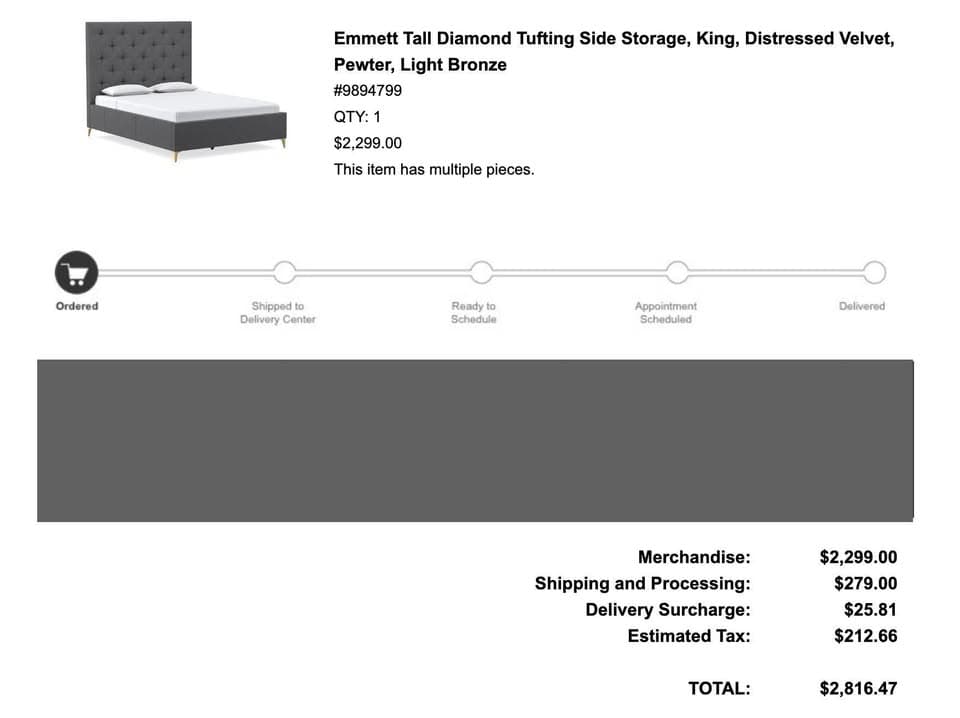Open the Emmett bed product thumbnail
The width and height of the screenshot is (960, 718).
pyautogui.click(x=186, y=92)
